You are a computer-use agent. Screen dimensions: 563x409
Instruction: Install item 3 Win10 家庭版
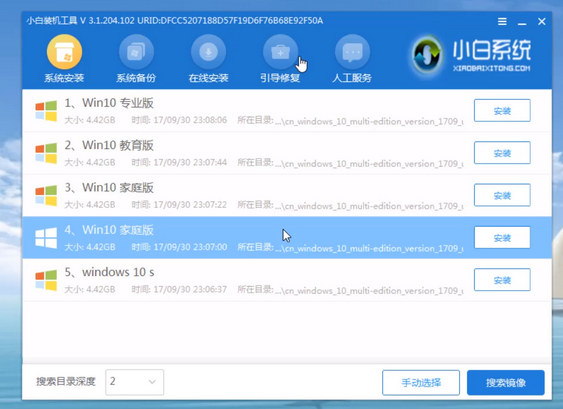(502, 195)
